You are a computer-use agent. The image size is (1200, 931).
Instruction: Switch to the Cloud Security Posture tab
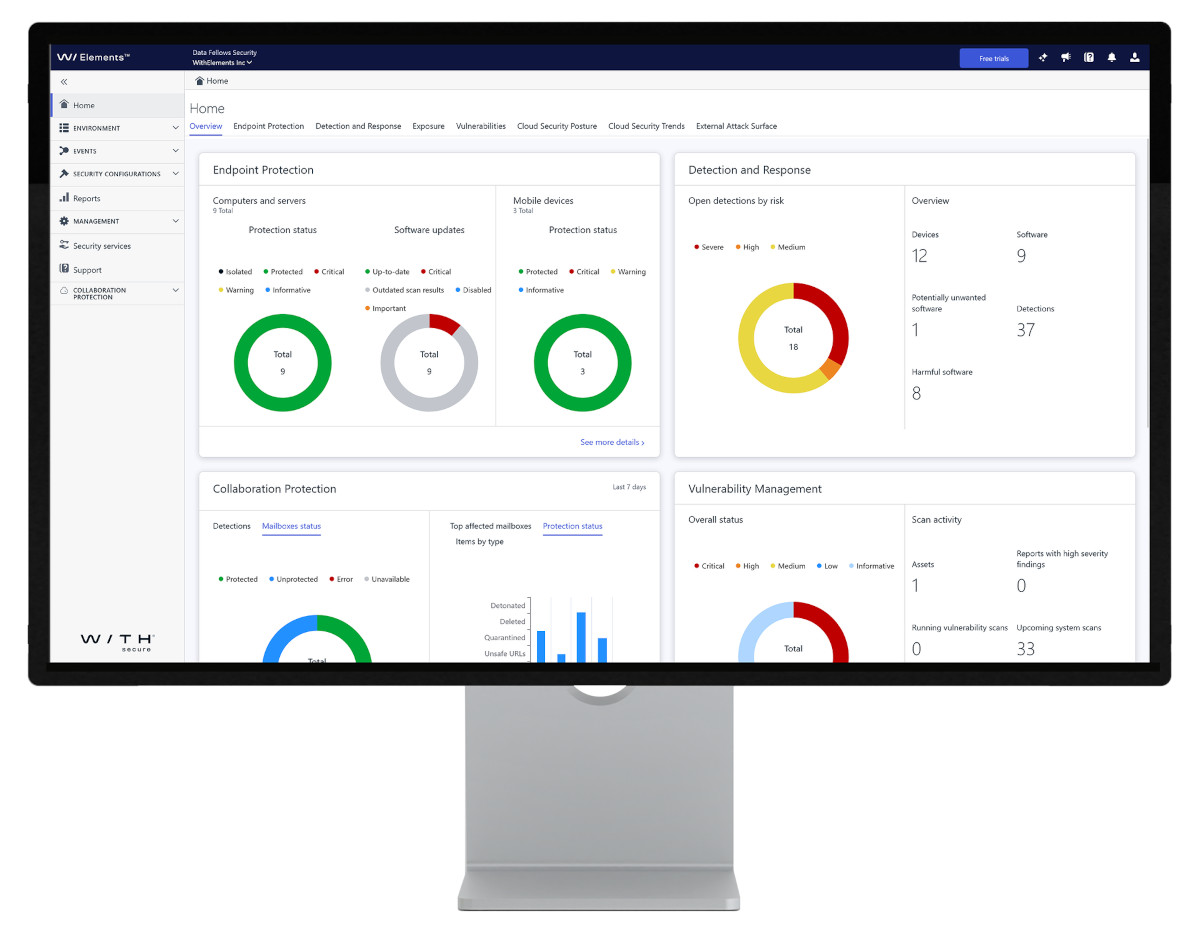(557, 126)
